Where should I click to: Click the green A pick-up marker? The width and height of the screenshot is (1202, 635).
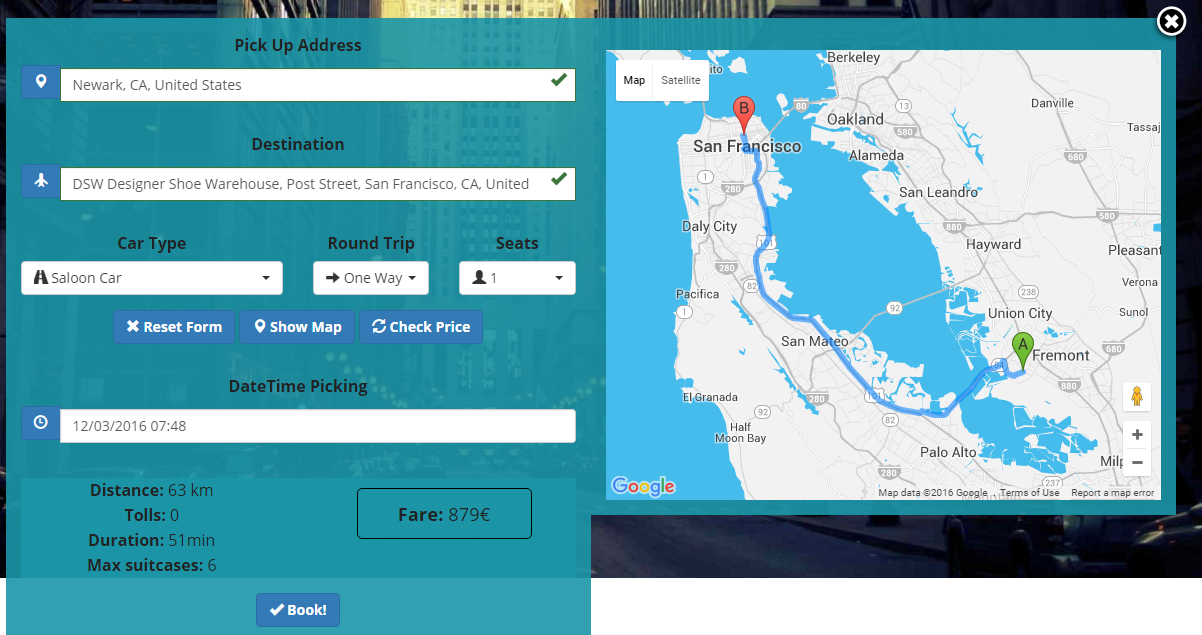tap(1022, 351)
